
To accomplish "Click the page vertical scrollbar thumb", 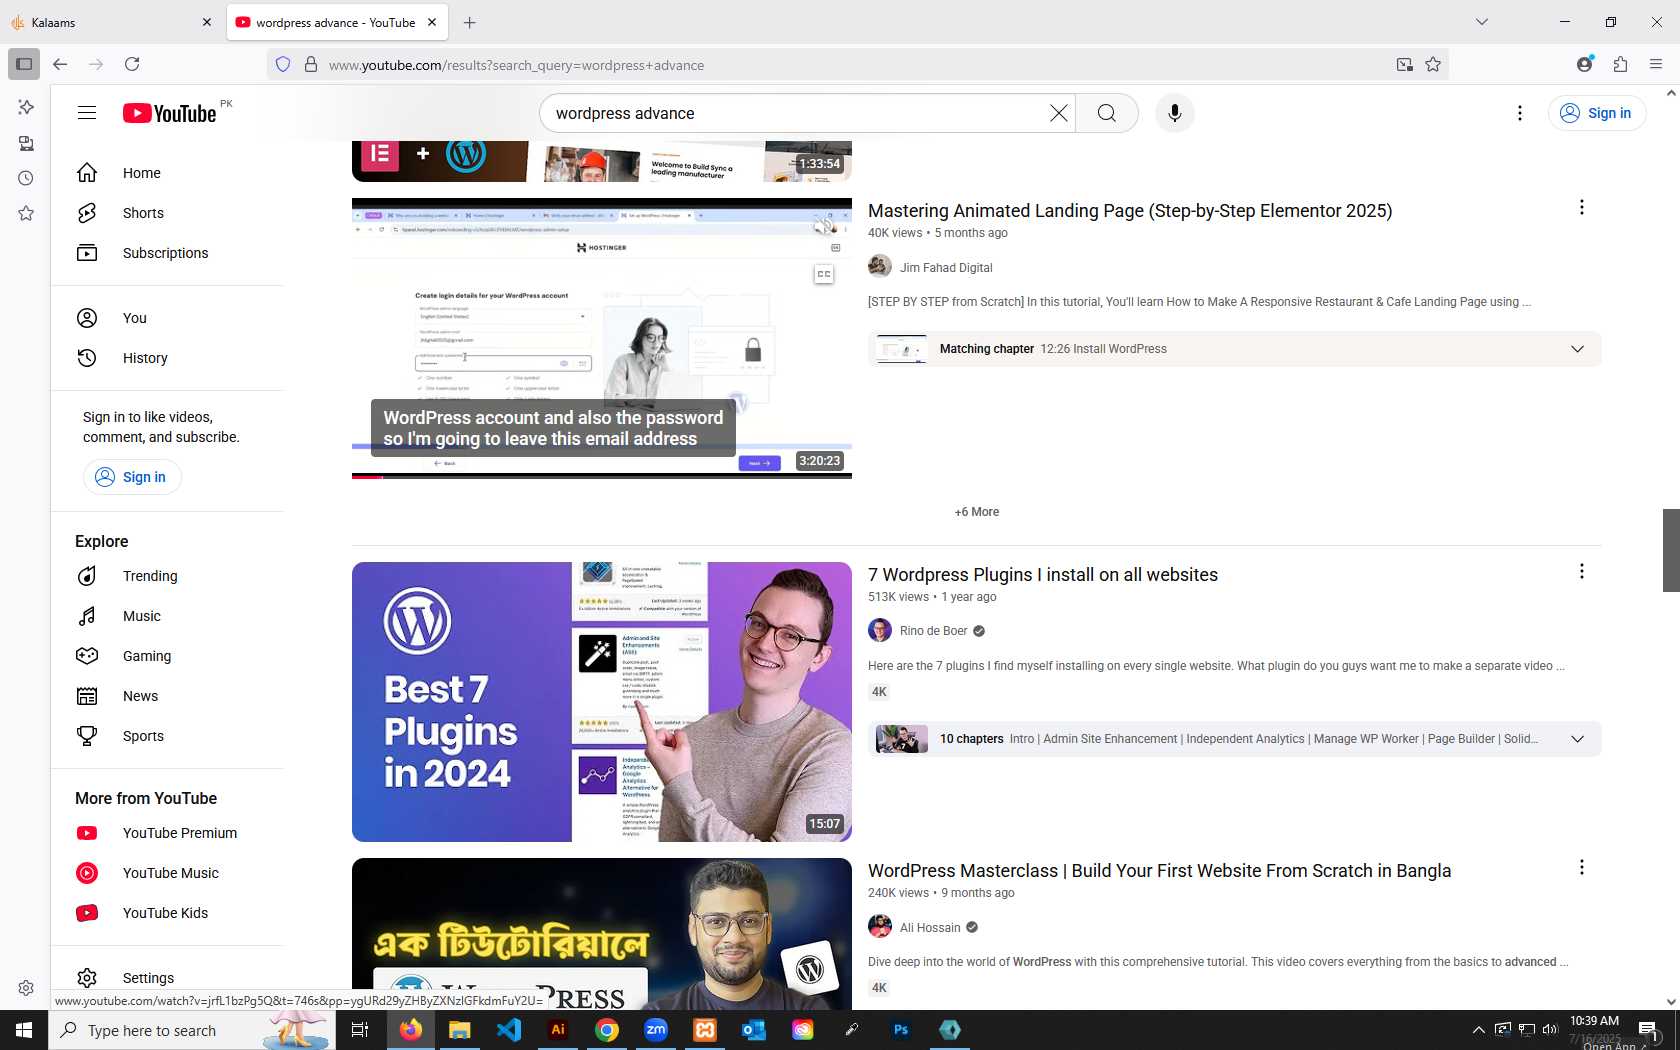I will coord(1671,550).
